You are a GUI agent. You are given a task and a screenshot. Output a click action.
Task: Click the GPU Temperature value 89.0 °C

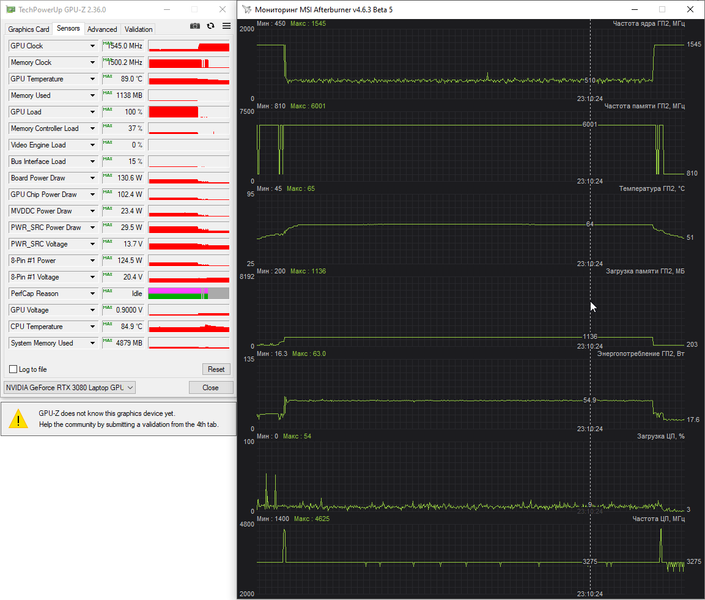[x=123, y=79]
